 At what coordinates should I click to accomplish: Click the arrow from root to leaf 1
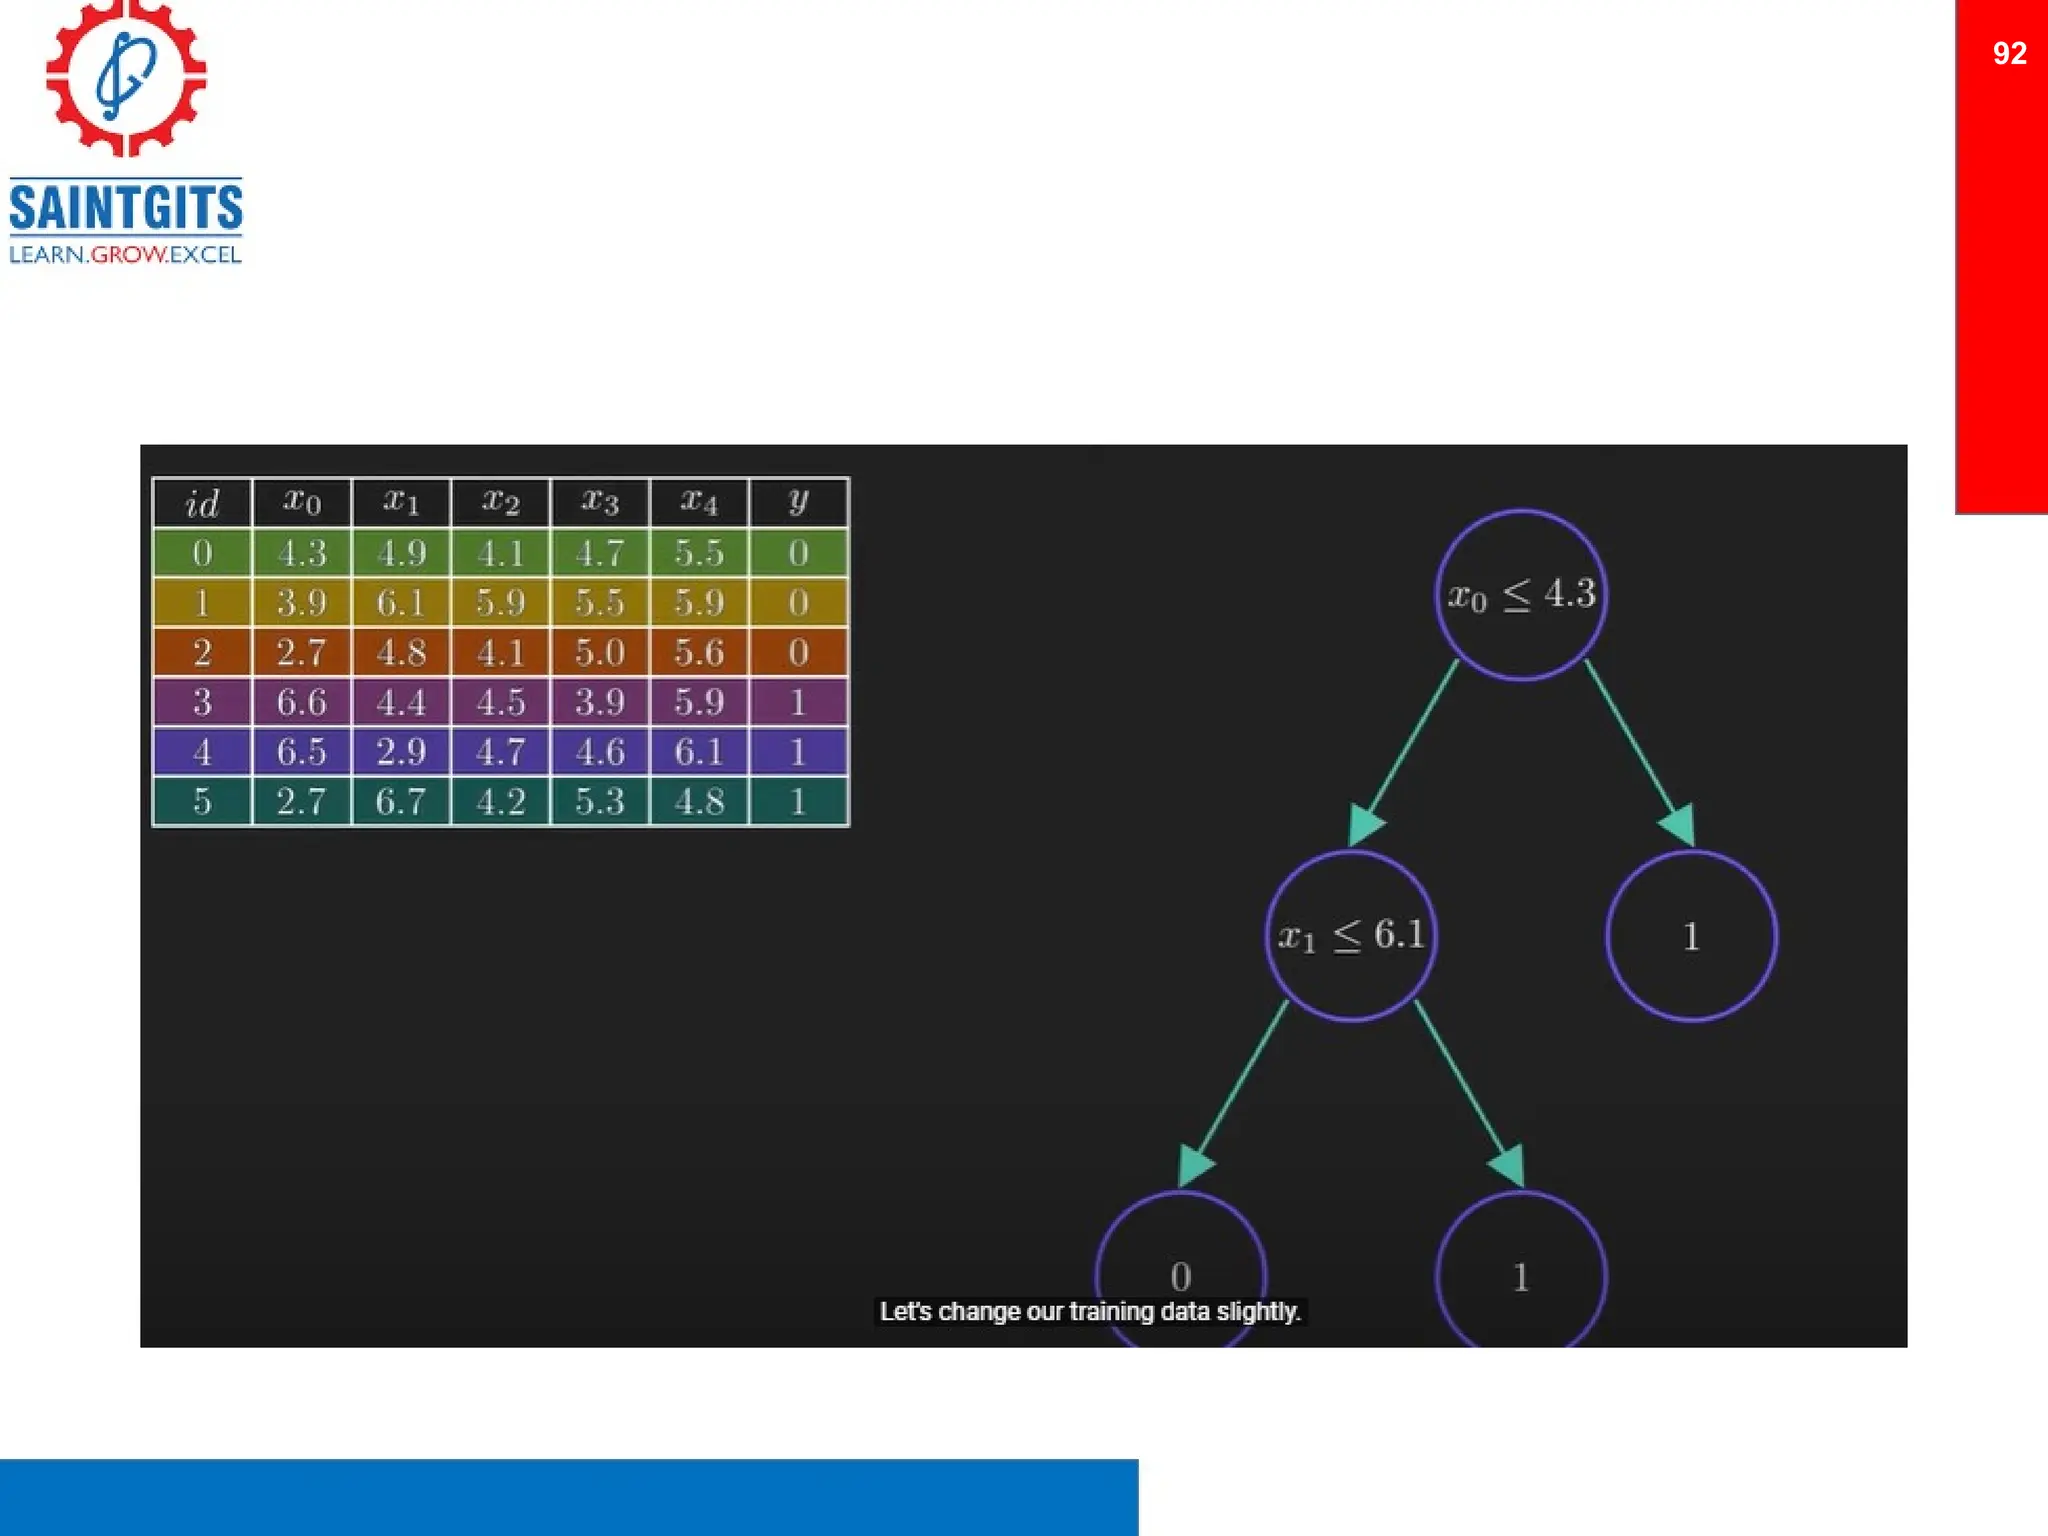(x=1634, y=742)
